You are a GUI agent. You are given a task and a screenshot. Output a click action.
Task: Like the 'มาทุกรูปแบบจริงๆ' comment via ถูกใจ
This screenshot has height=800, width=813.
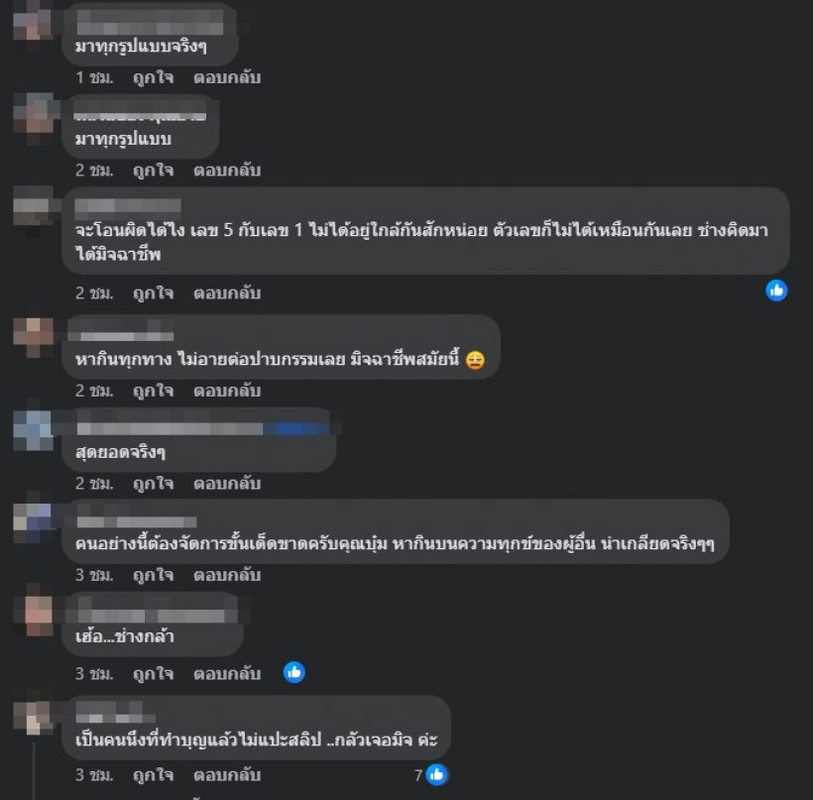153,78
